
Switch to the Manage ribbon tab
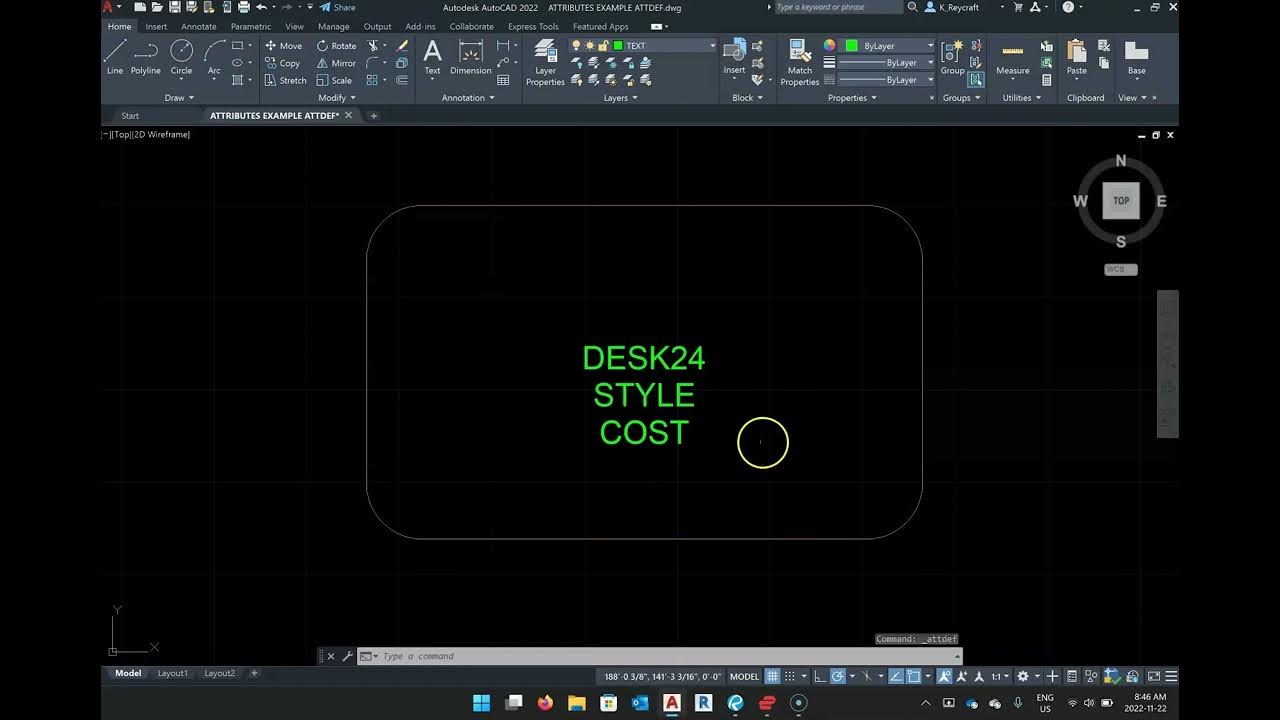pos(334,27)
